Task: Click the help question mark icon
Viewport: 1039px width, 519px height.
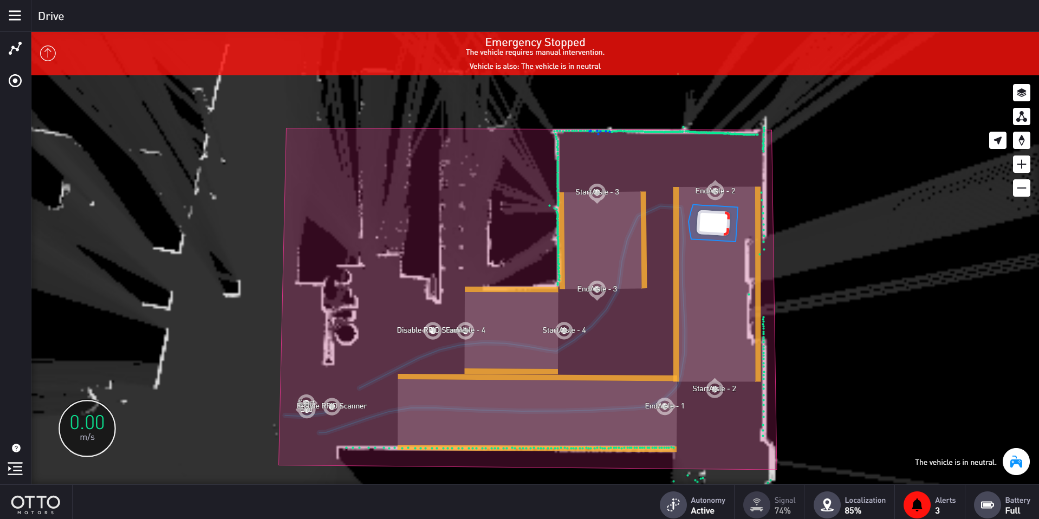Action: (16, 448)
